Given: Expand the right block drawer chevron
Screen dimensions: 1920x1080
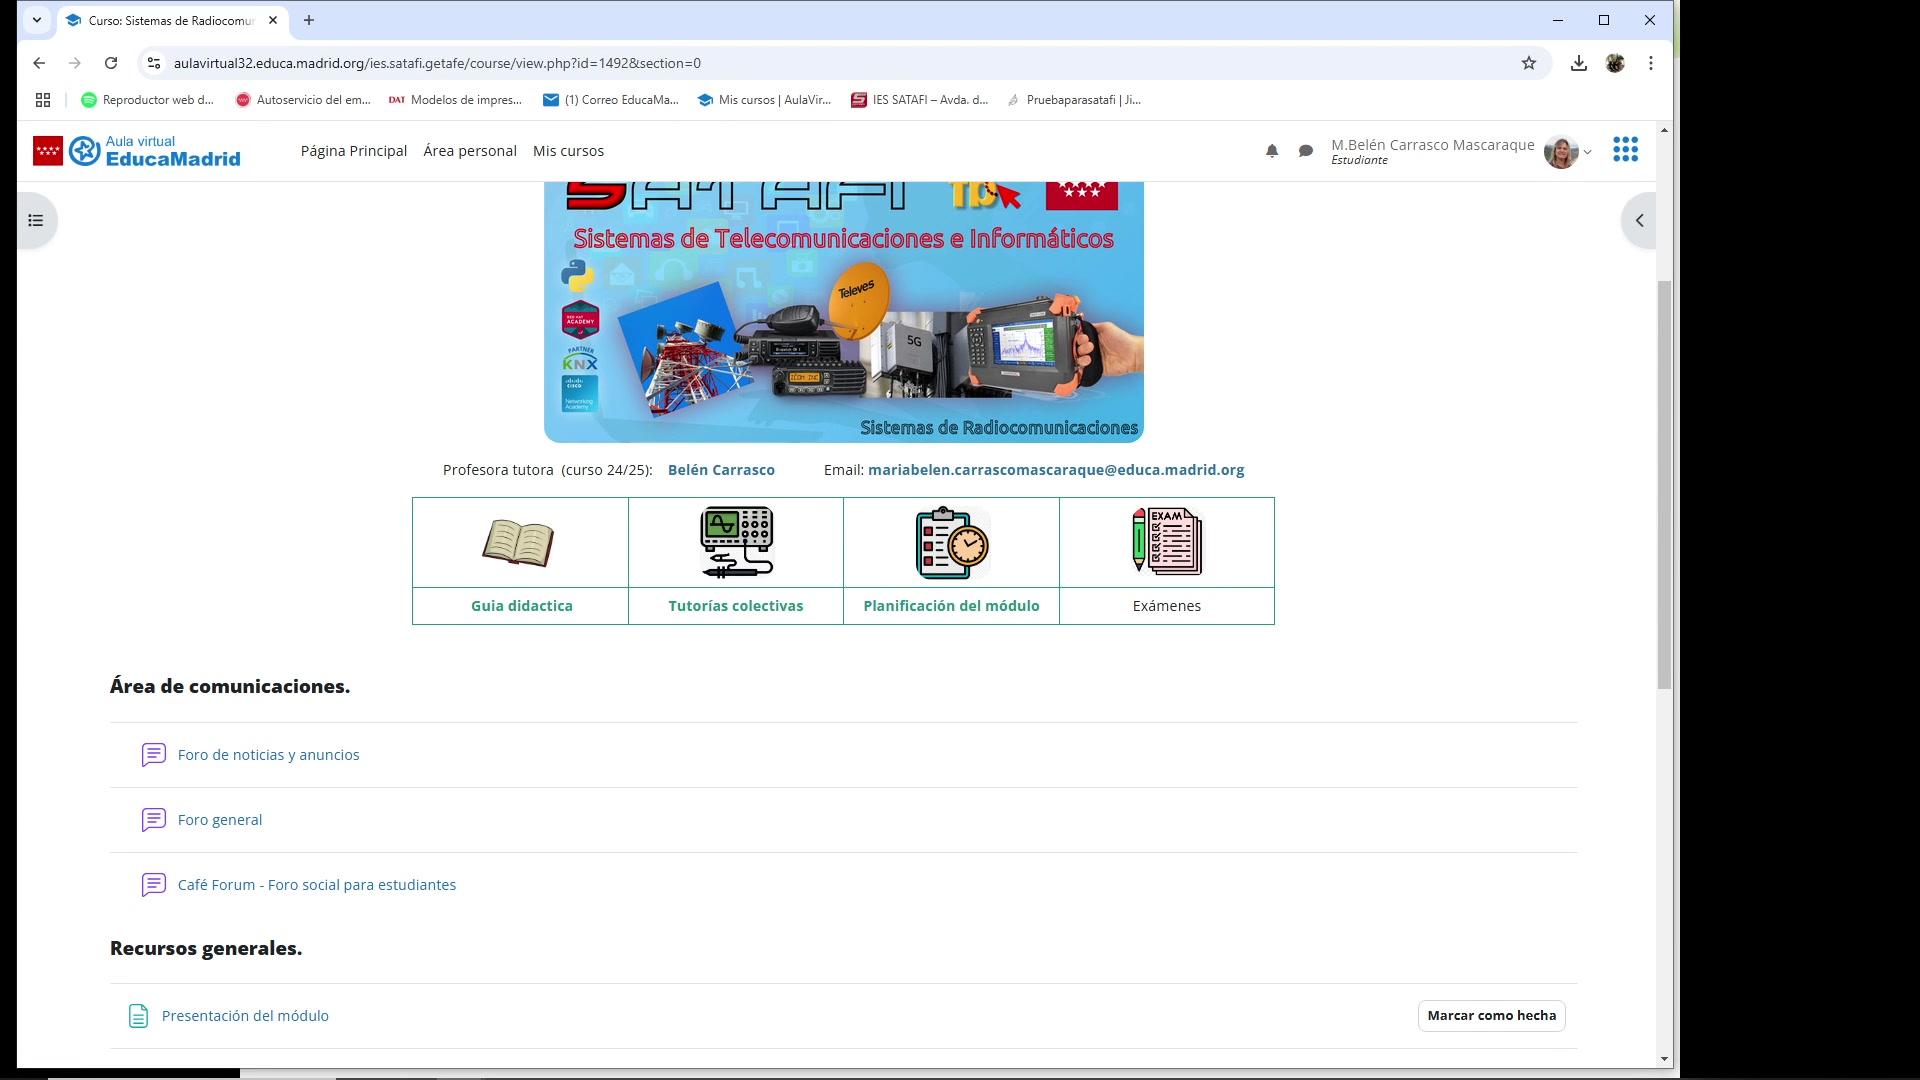Looking at the screenshot, I should click(x=1639, y=220).
